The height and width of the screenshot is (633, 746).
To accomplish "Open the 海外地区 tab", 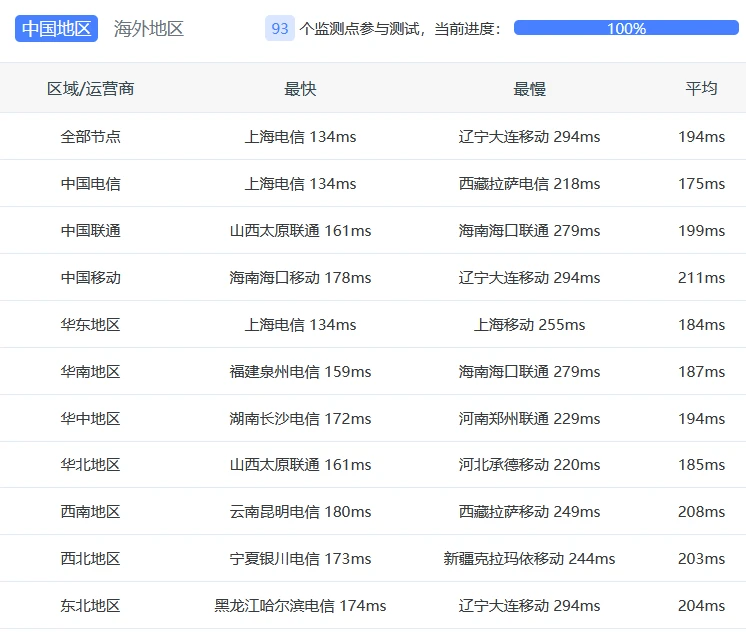I will click(x=149, y=28).
